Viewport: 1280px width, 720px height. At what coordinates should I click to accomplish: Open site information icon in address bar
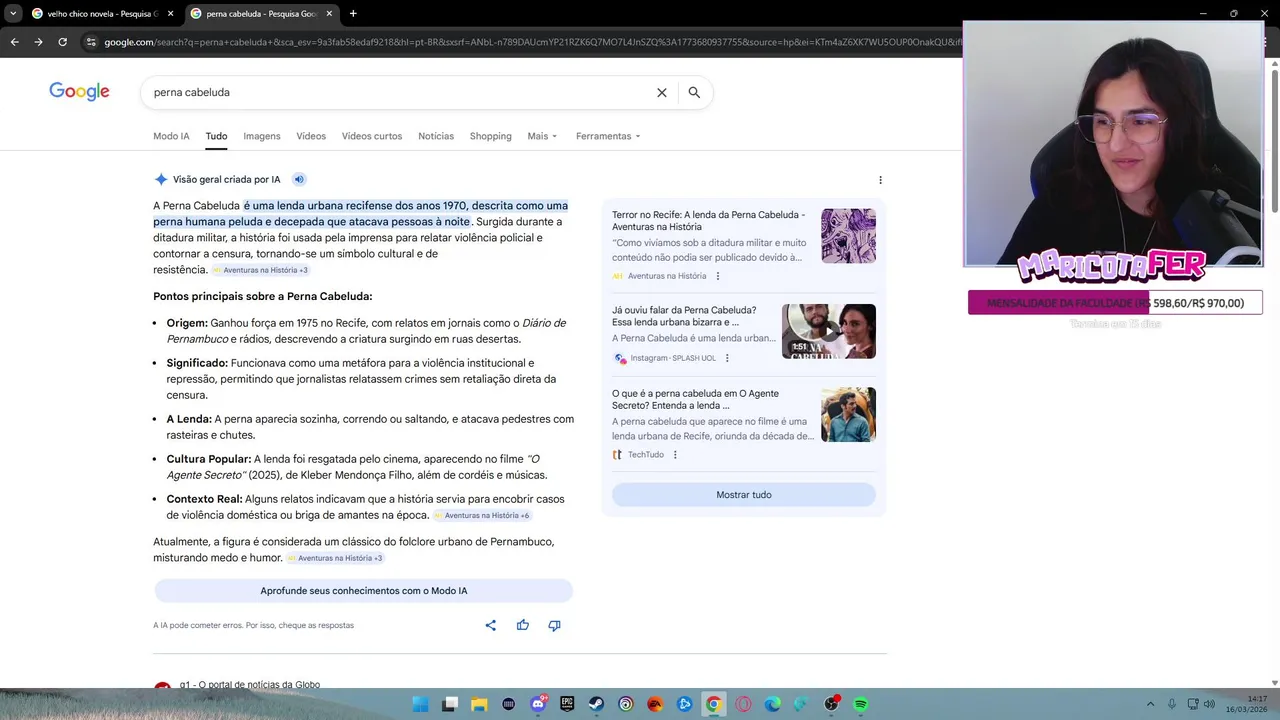(x=91, y=42)
